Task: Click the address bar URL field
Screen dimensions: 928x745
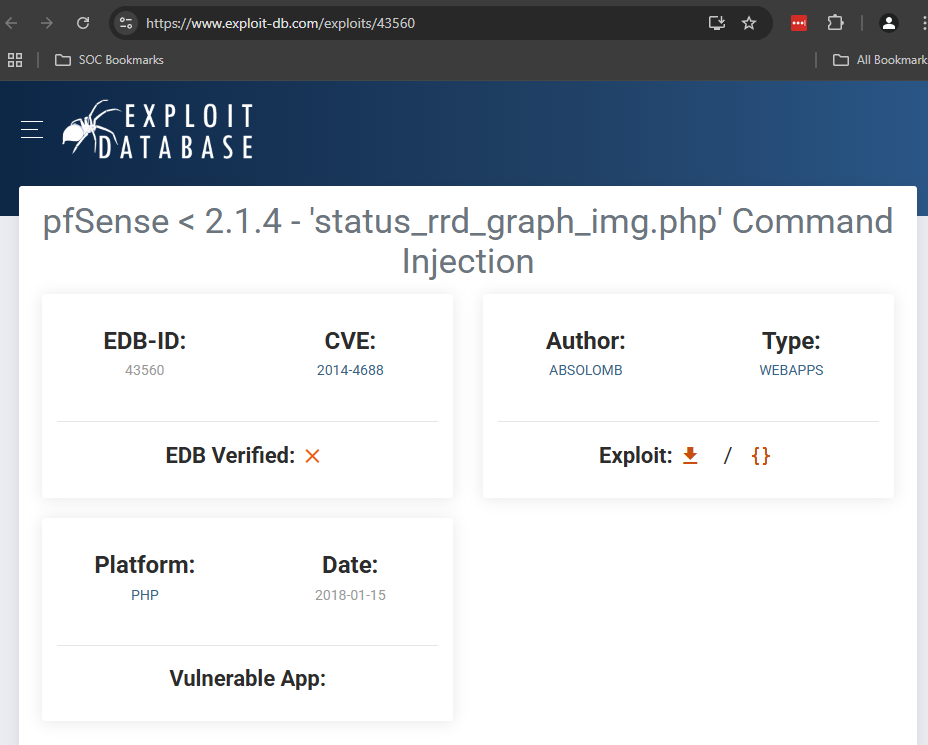Action: coord(400,23)
